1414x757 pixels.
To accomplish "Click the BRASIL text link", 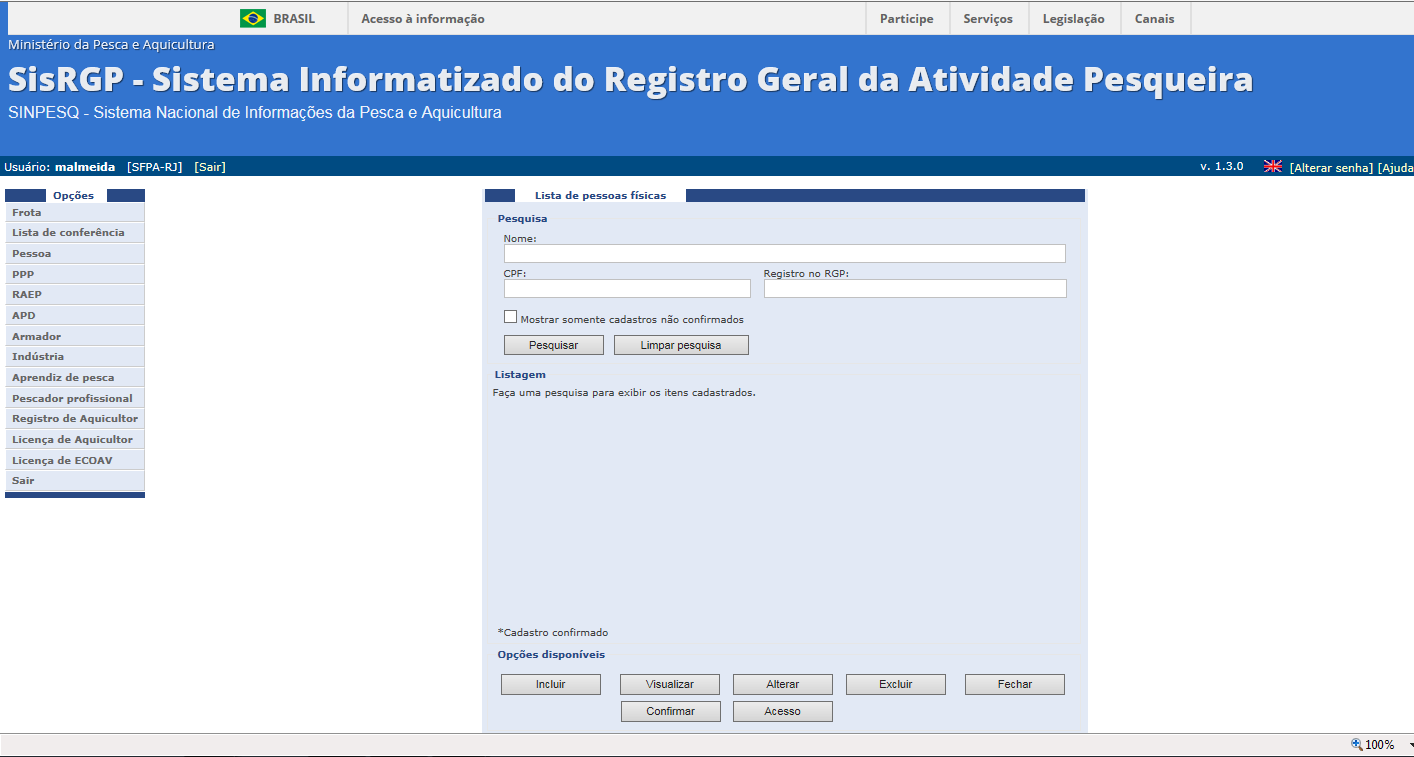I will [x=294, y=19].
